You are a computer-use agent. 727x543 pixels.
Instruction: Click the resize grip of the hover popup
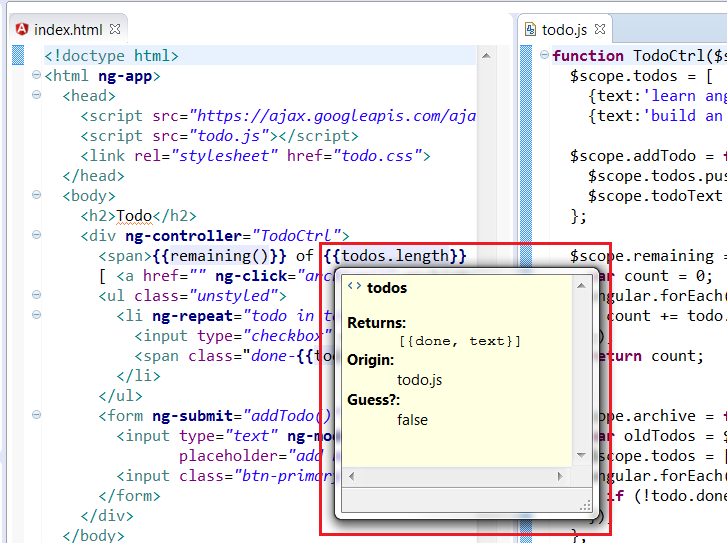click(585, 505)
